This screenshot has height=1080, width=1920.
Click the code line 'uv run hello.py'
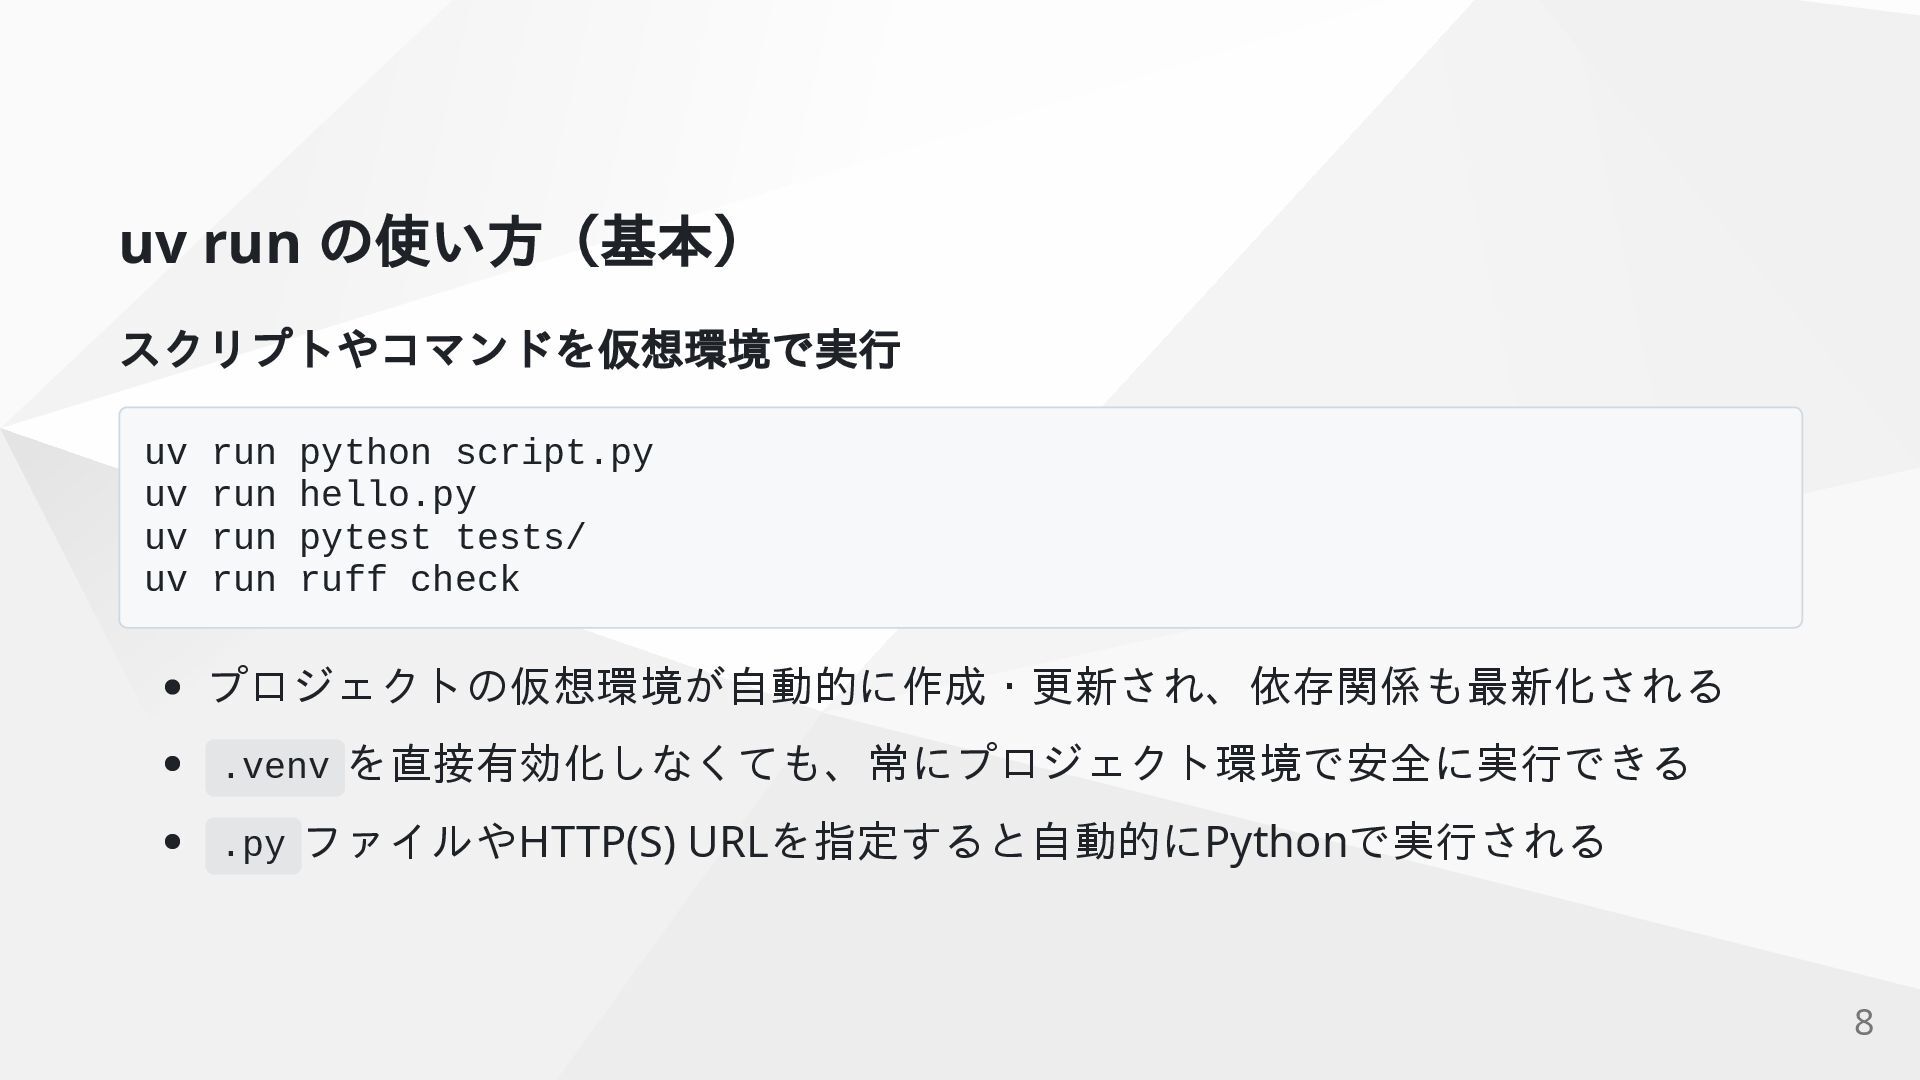[x=311, y=495]
